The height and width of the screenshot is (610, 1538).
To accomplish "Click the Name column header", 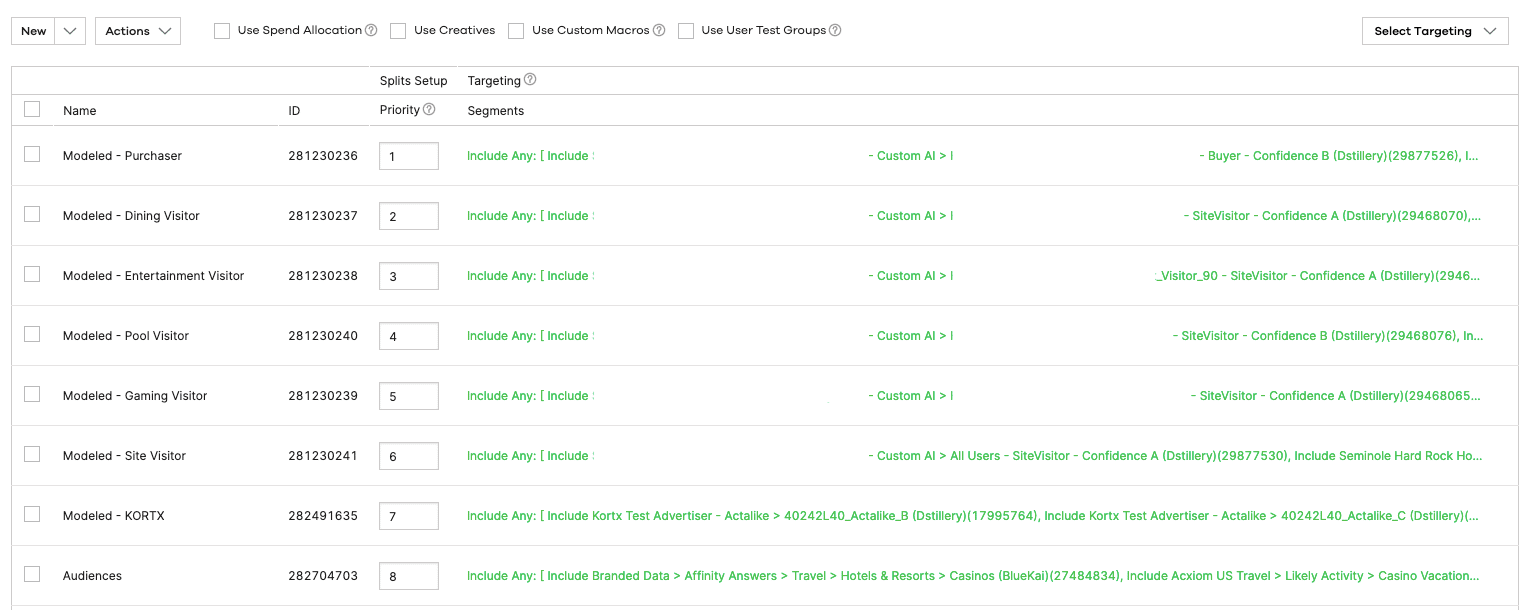I will (x=80, y=111).
